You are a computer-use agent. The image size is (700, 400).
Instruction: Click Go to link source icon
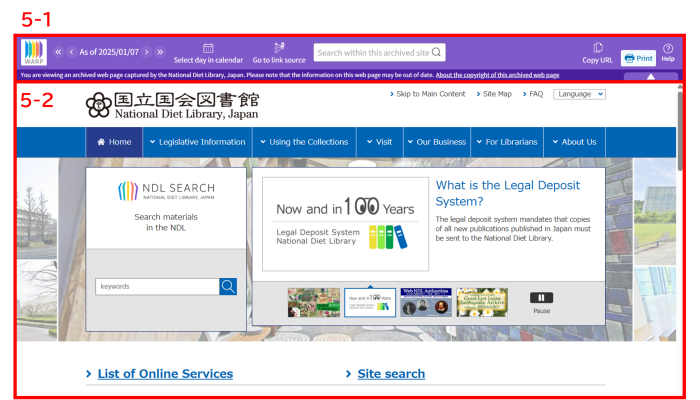pos(279,47)
